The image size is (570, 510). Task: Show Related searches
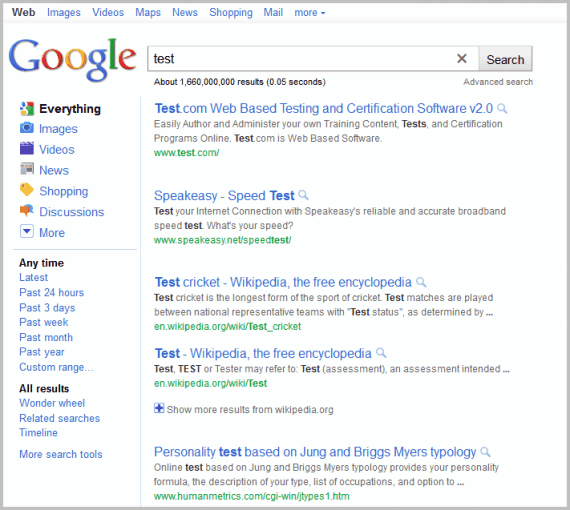59,418
